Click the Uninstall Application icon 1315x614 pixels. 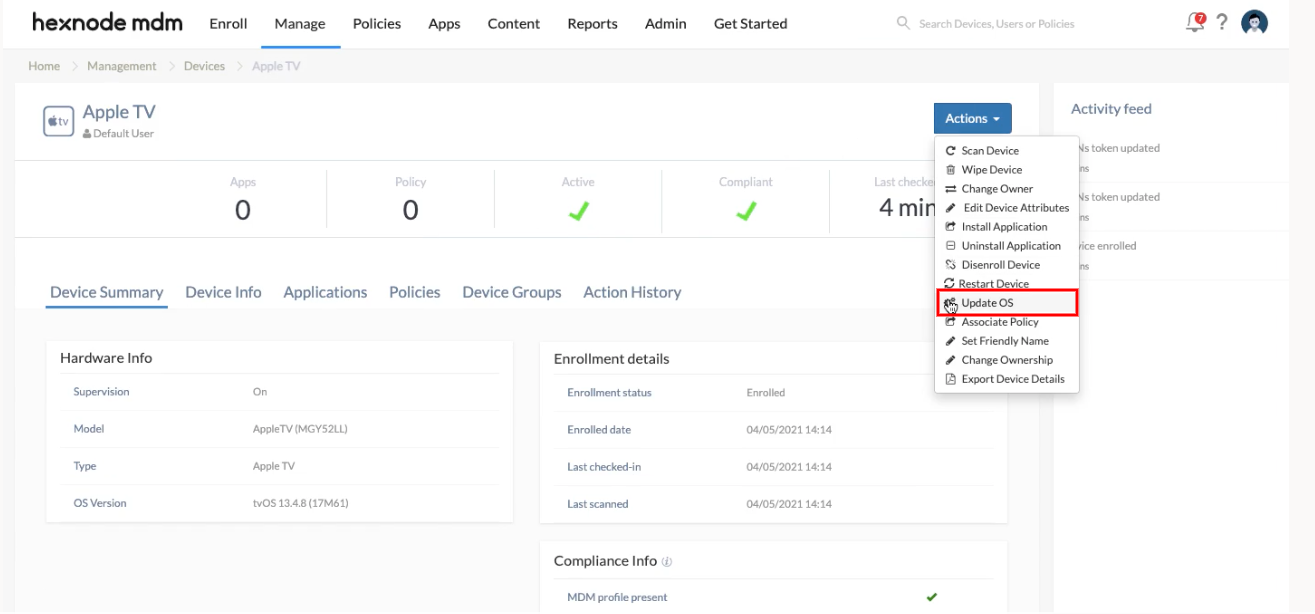click(951, 246)
